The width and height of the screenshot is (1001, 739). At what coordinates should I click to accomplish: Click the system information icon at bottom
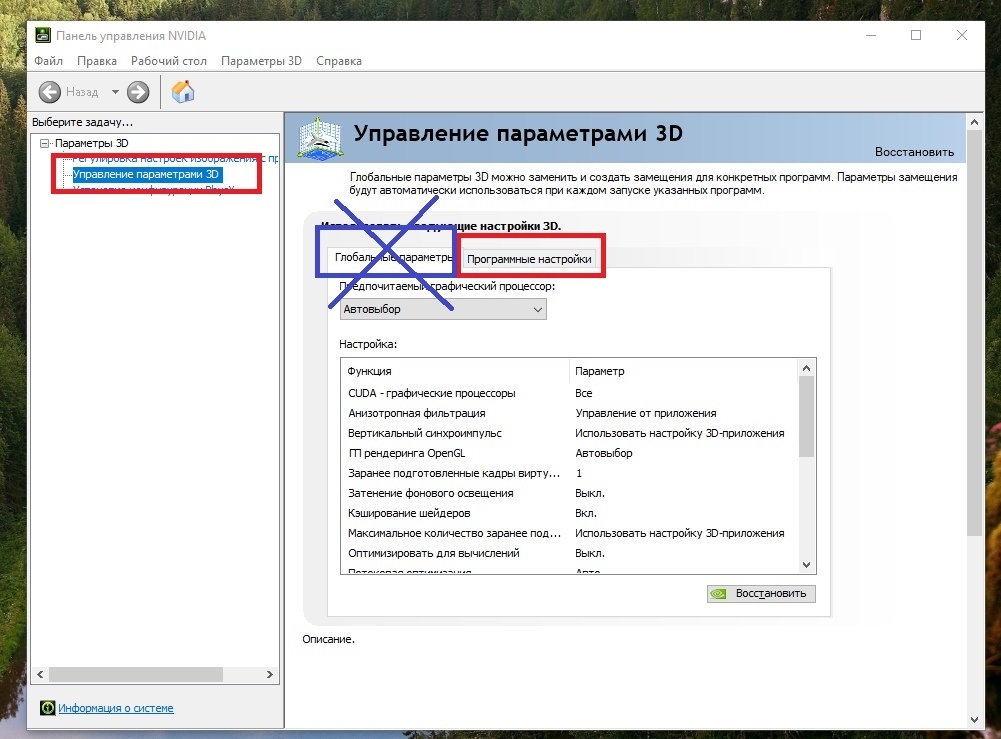click(47, 708)
